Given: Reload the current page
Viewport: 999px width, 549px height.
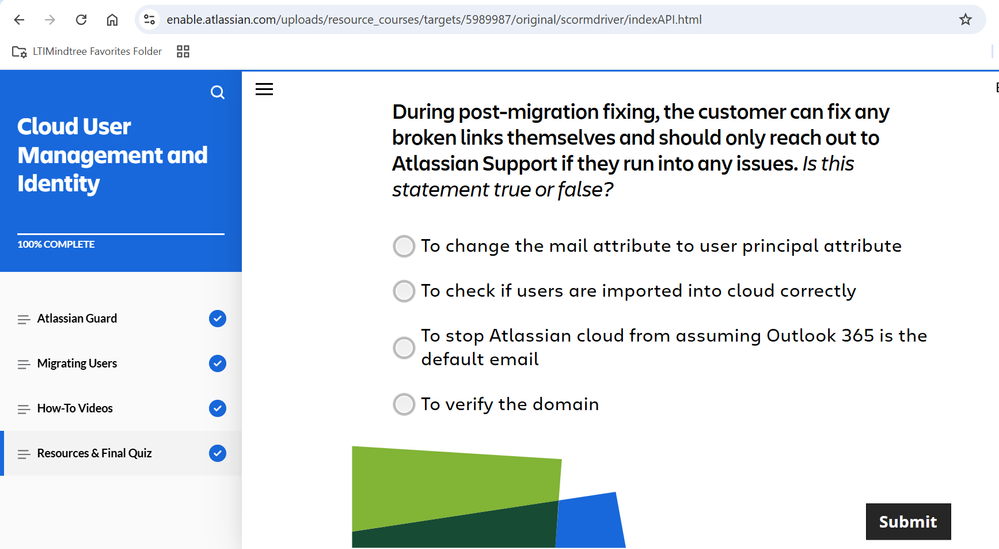Looking at the screenshot, I should point(81,20).
